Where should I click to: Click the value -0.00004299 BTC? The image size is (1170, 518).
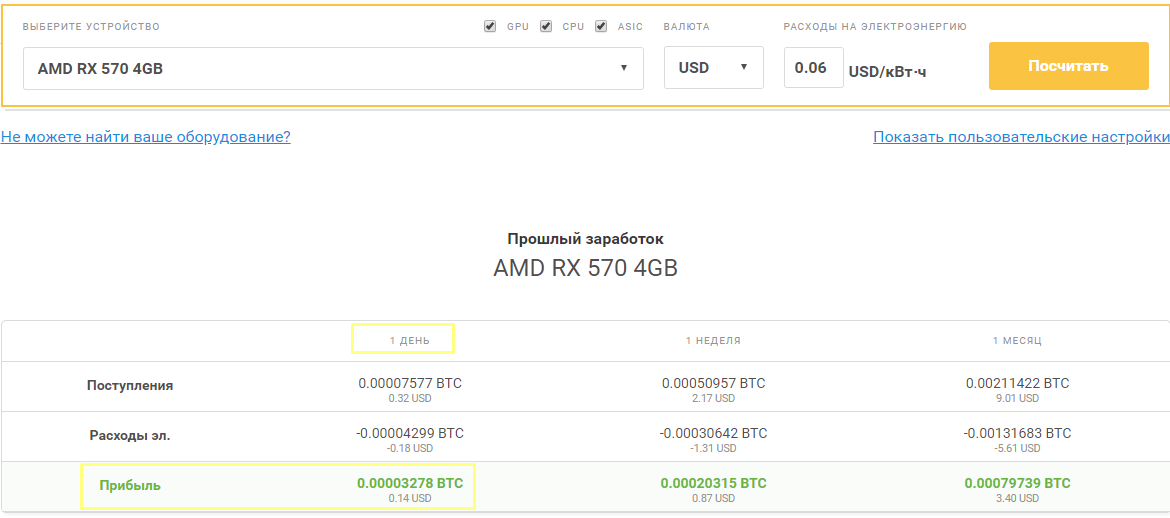410,434
